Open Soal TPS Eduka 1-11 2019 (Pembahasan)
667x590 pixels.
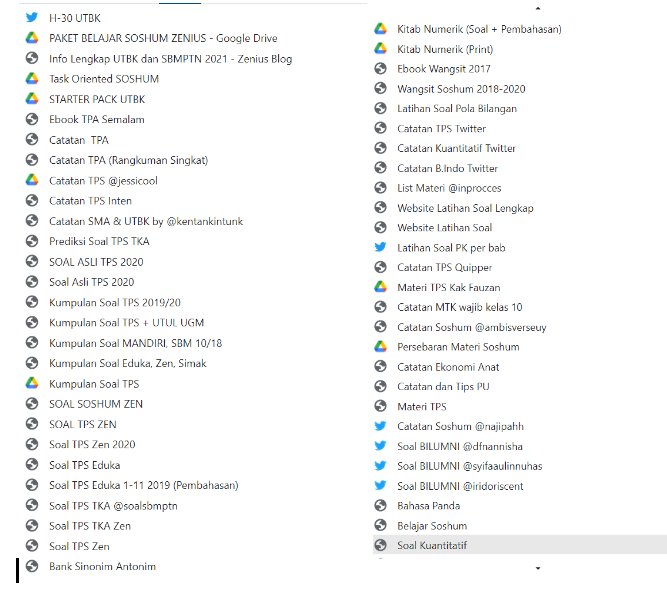coord(143,485)
